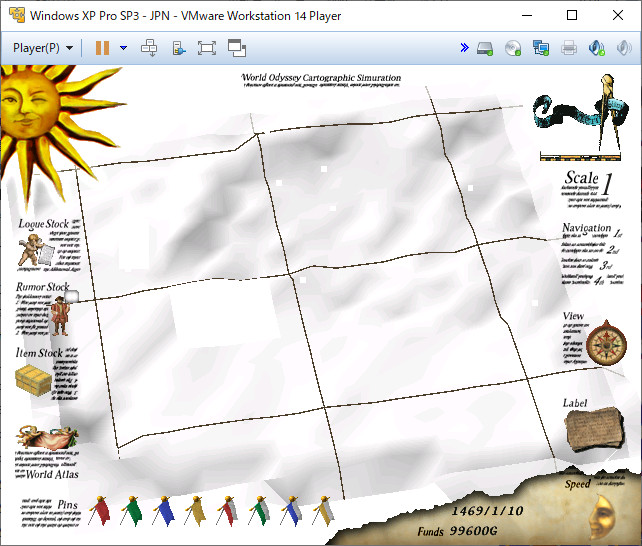Click the View compass rose
Image resolution: width=642 pixels, height=546 pixels.
point(606,344)
